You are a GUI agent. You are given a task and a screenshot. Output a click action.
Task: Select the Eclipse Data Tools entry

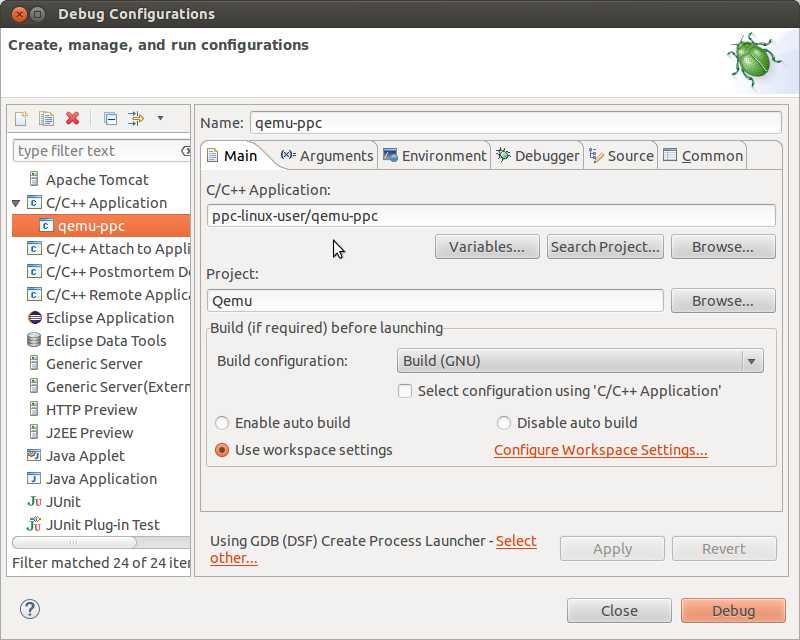(96, 340)
